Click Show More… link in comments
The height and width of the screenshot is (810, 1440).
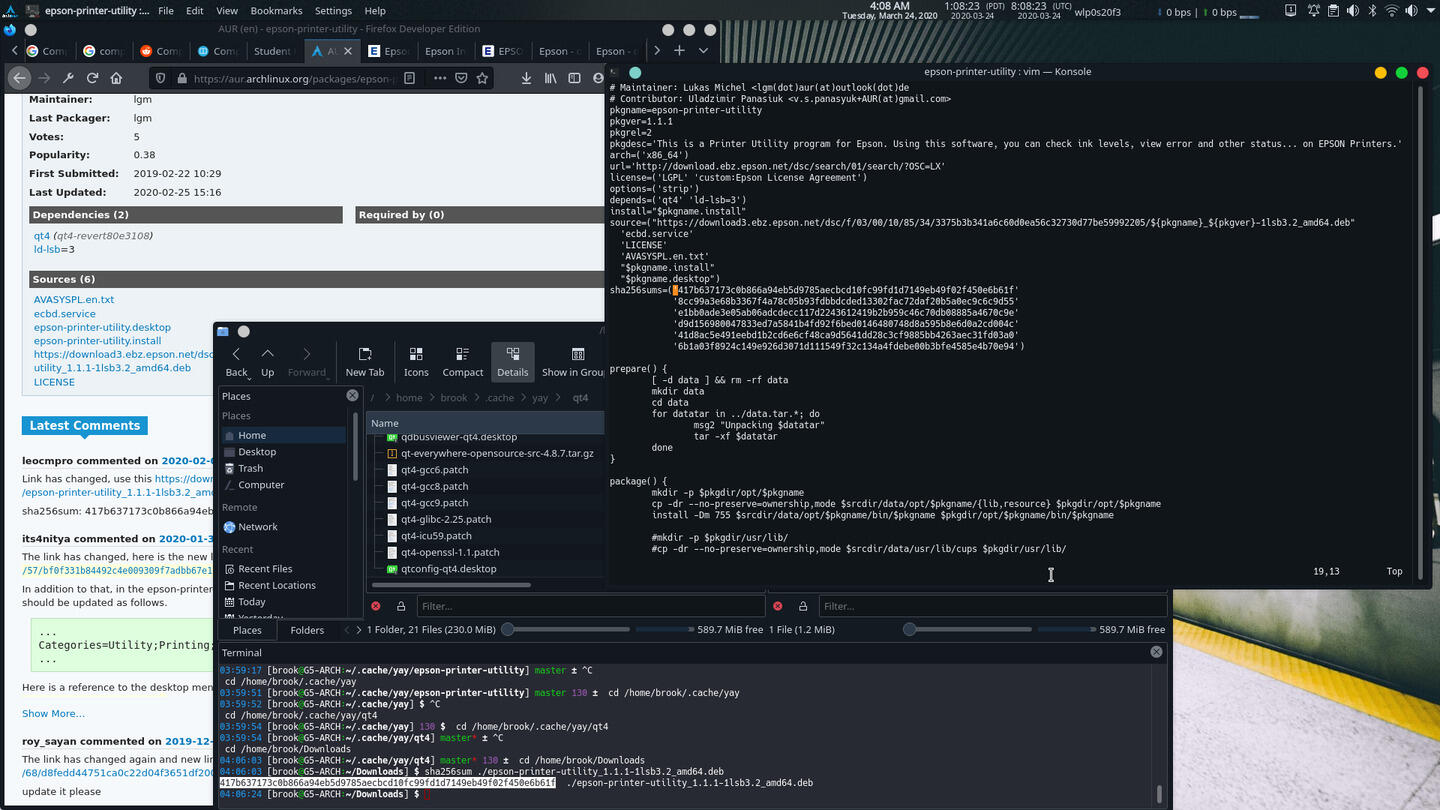[x=53, y=713]
